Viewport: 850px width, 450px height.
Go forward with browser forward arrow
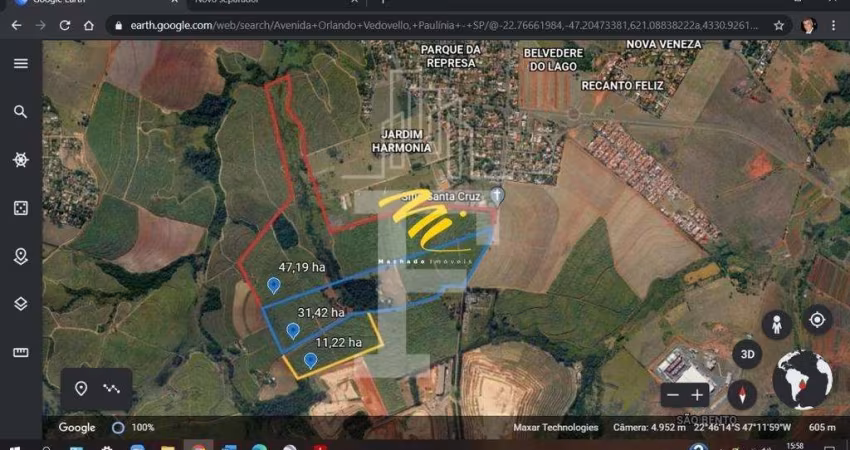point(41,25)
